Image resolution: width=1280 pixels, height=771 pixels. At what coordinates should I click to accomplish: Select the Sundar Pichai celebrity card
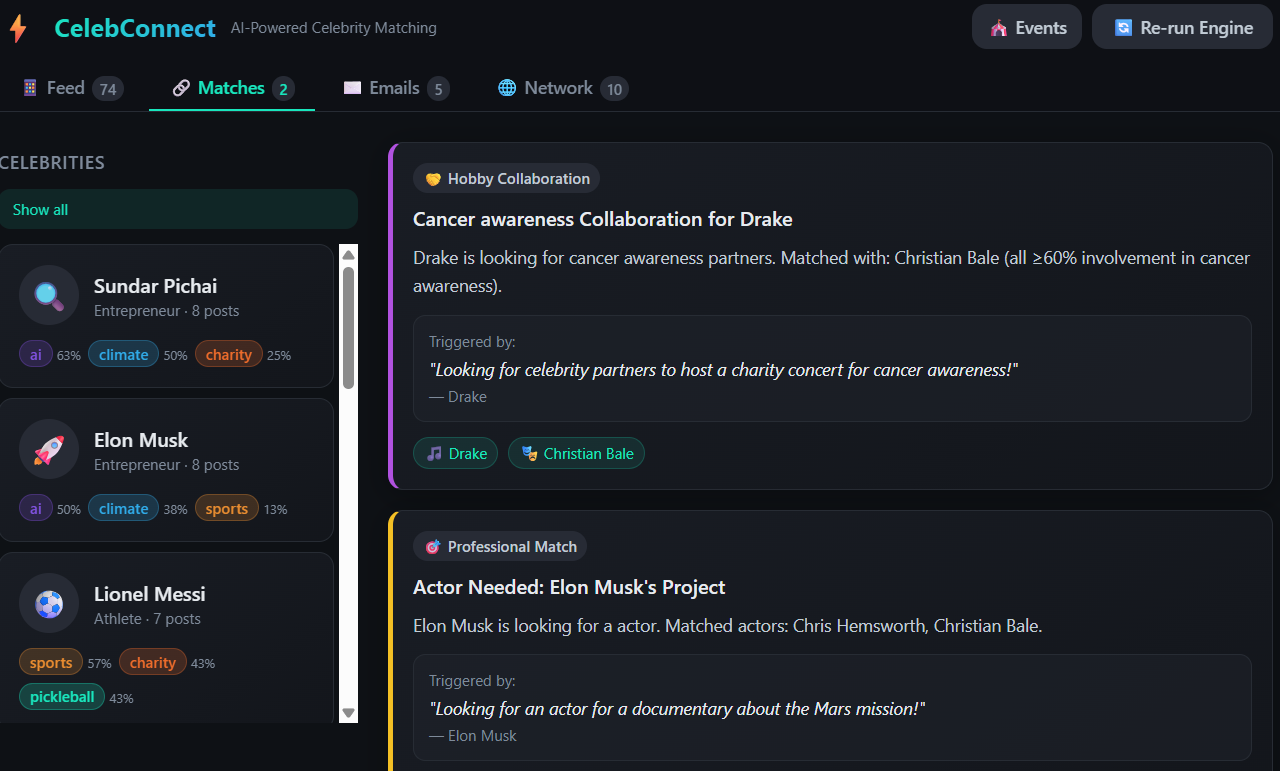point(166,316)
